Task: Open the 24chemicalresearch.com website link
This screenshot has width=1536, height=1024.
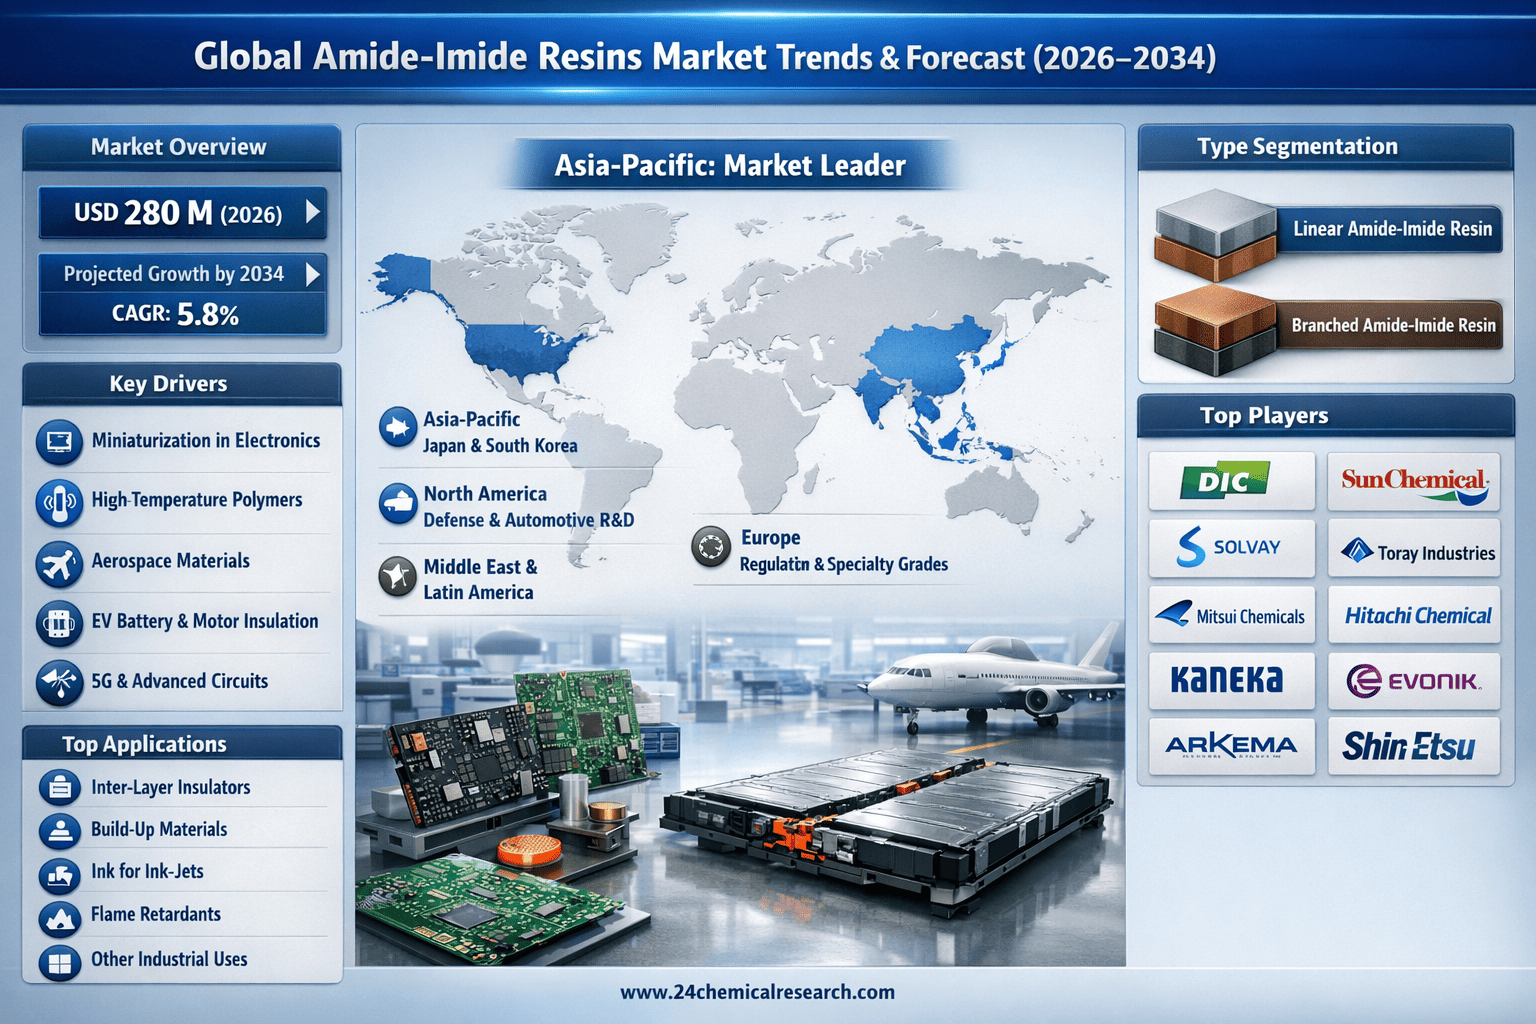Action: pyautogui.click(x=757, y=992)
